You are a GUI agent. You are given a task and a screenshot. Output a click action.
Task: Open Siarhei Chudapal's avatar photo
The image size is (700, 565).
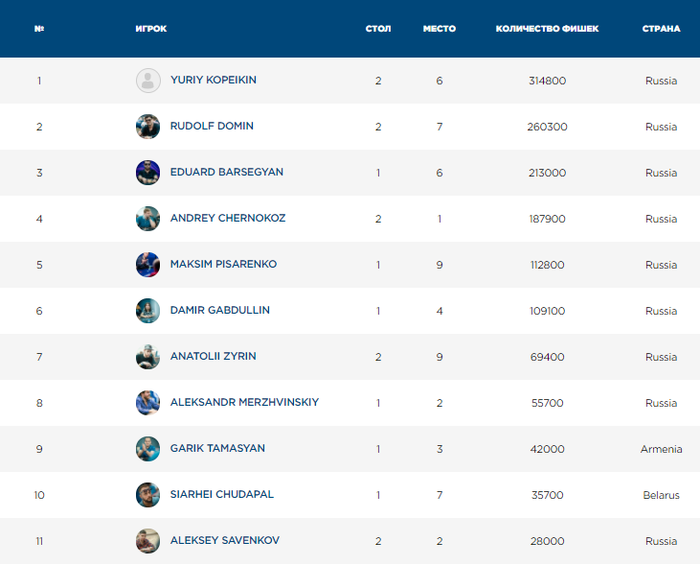point(148,494)
